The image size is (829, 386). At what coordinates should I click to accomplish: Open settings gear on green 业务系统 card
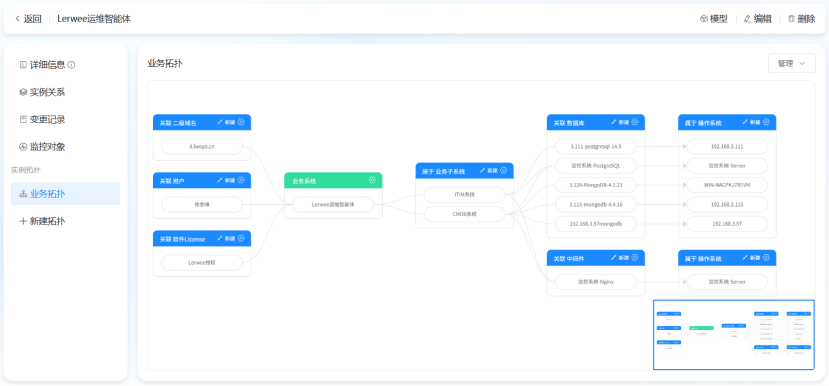pyautogui.click(x=372, y=180)
